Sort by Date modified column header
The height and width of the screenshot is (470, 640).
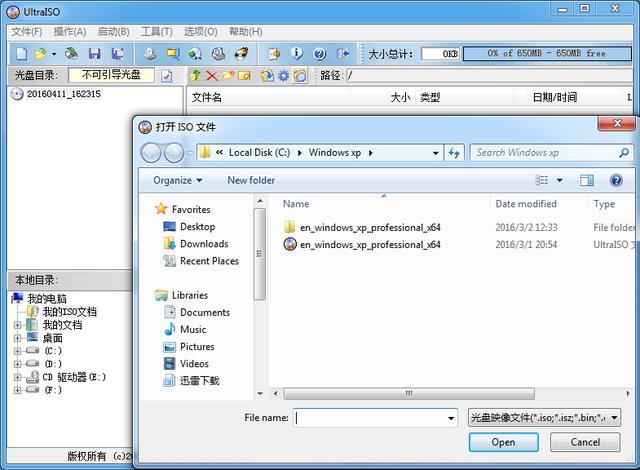(x=526, y=204)
